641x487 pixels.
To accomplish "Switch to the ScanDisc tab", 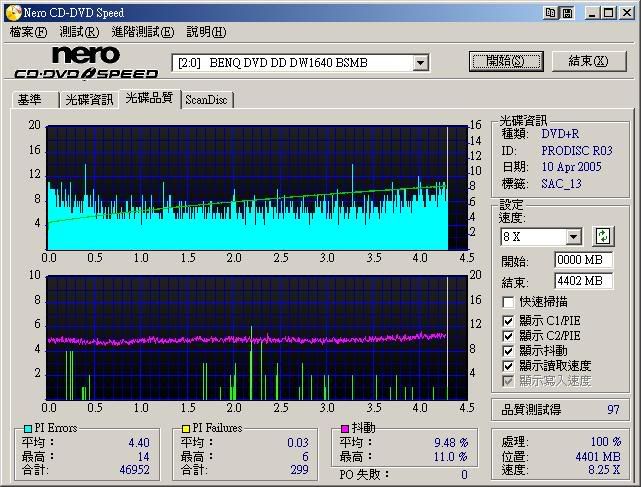I will (206, 99).
